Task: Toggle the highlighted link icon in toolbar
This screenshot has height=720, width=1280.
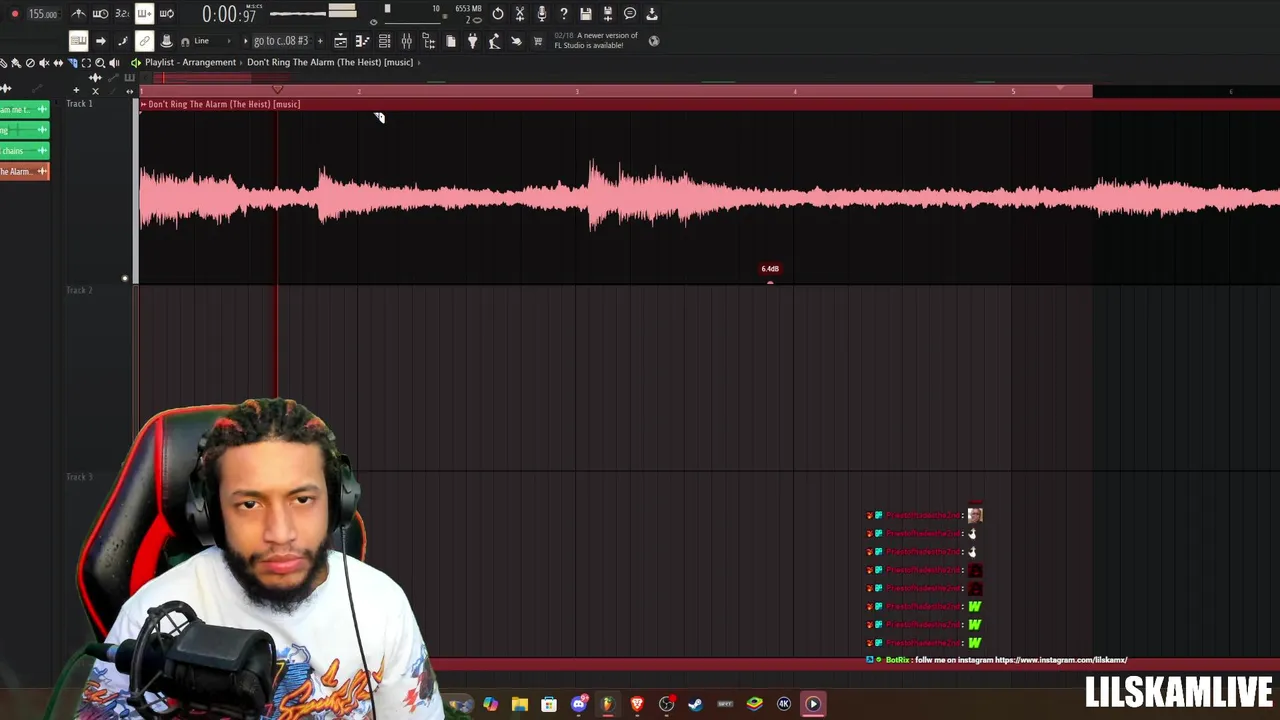Action: (x=144, y=41)
